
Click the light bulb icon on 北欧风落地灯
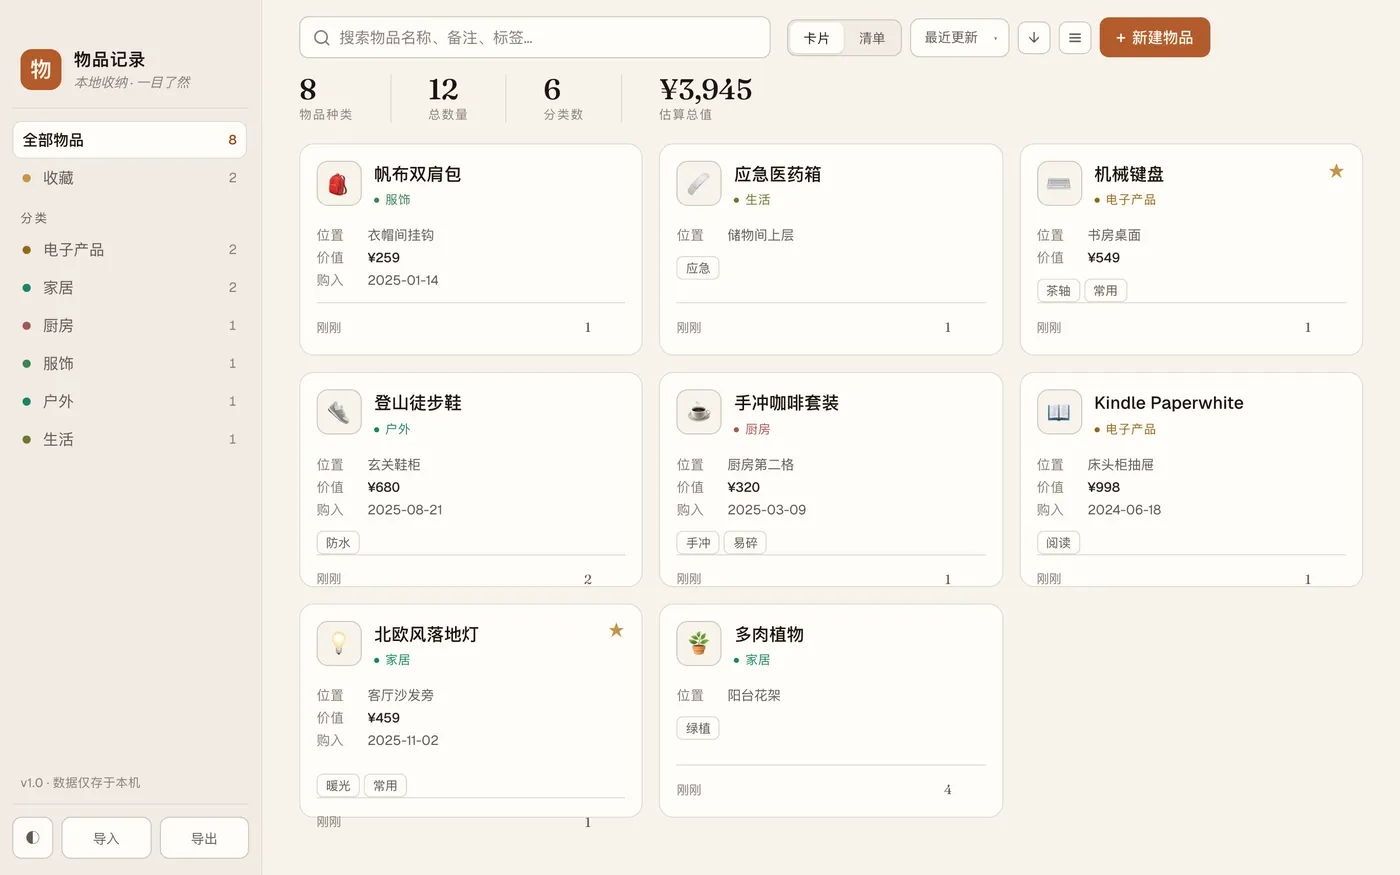point(339,643)
